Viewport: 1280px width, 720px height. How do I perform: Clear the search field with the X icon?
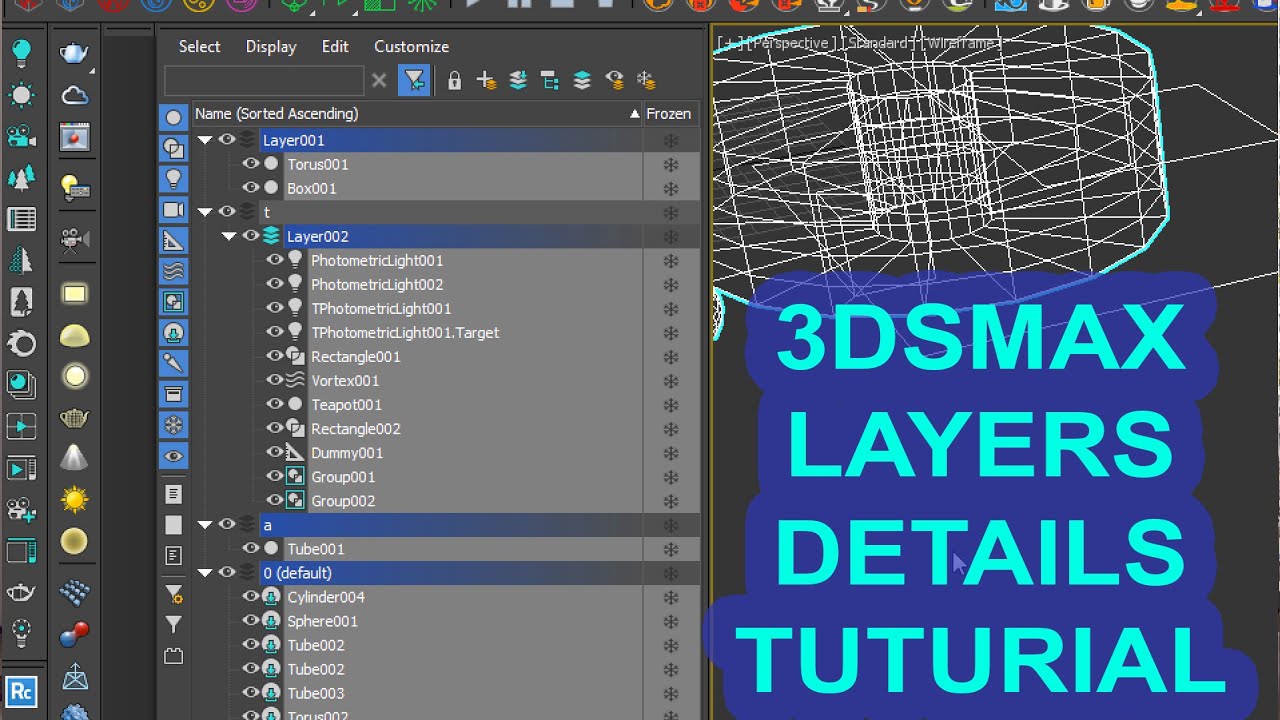pos(379,80)
